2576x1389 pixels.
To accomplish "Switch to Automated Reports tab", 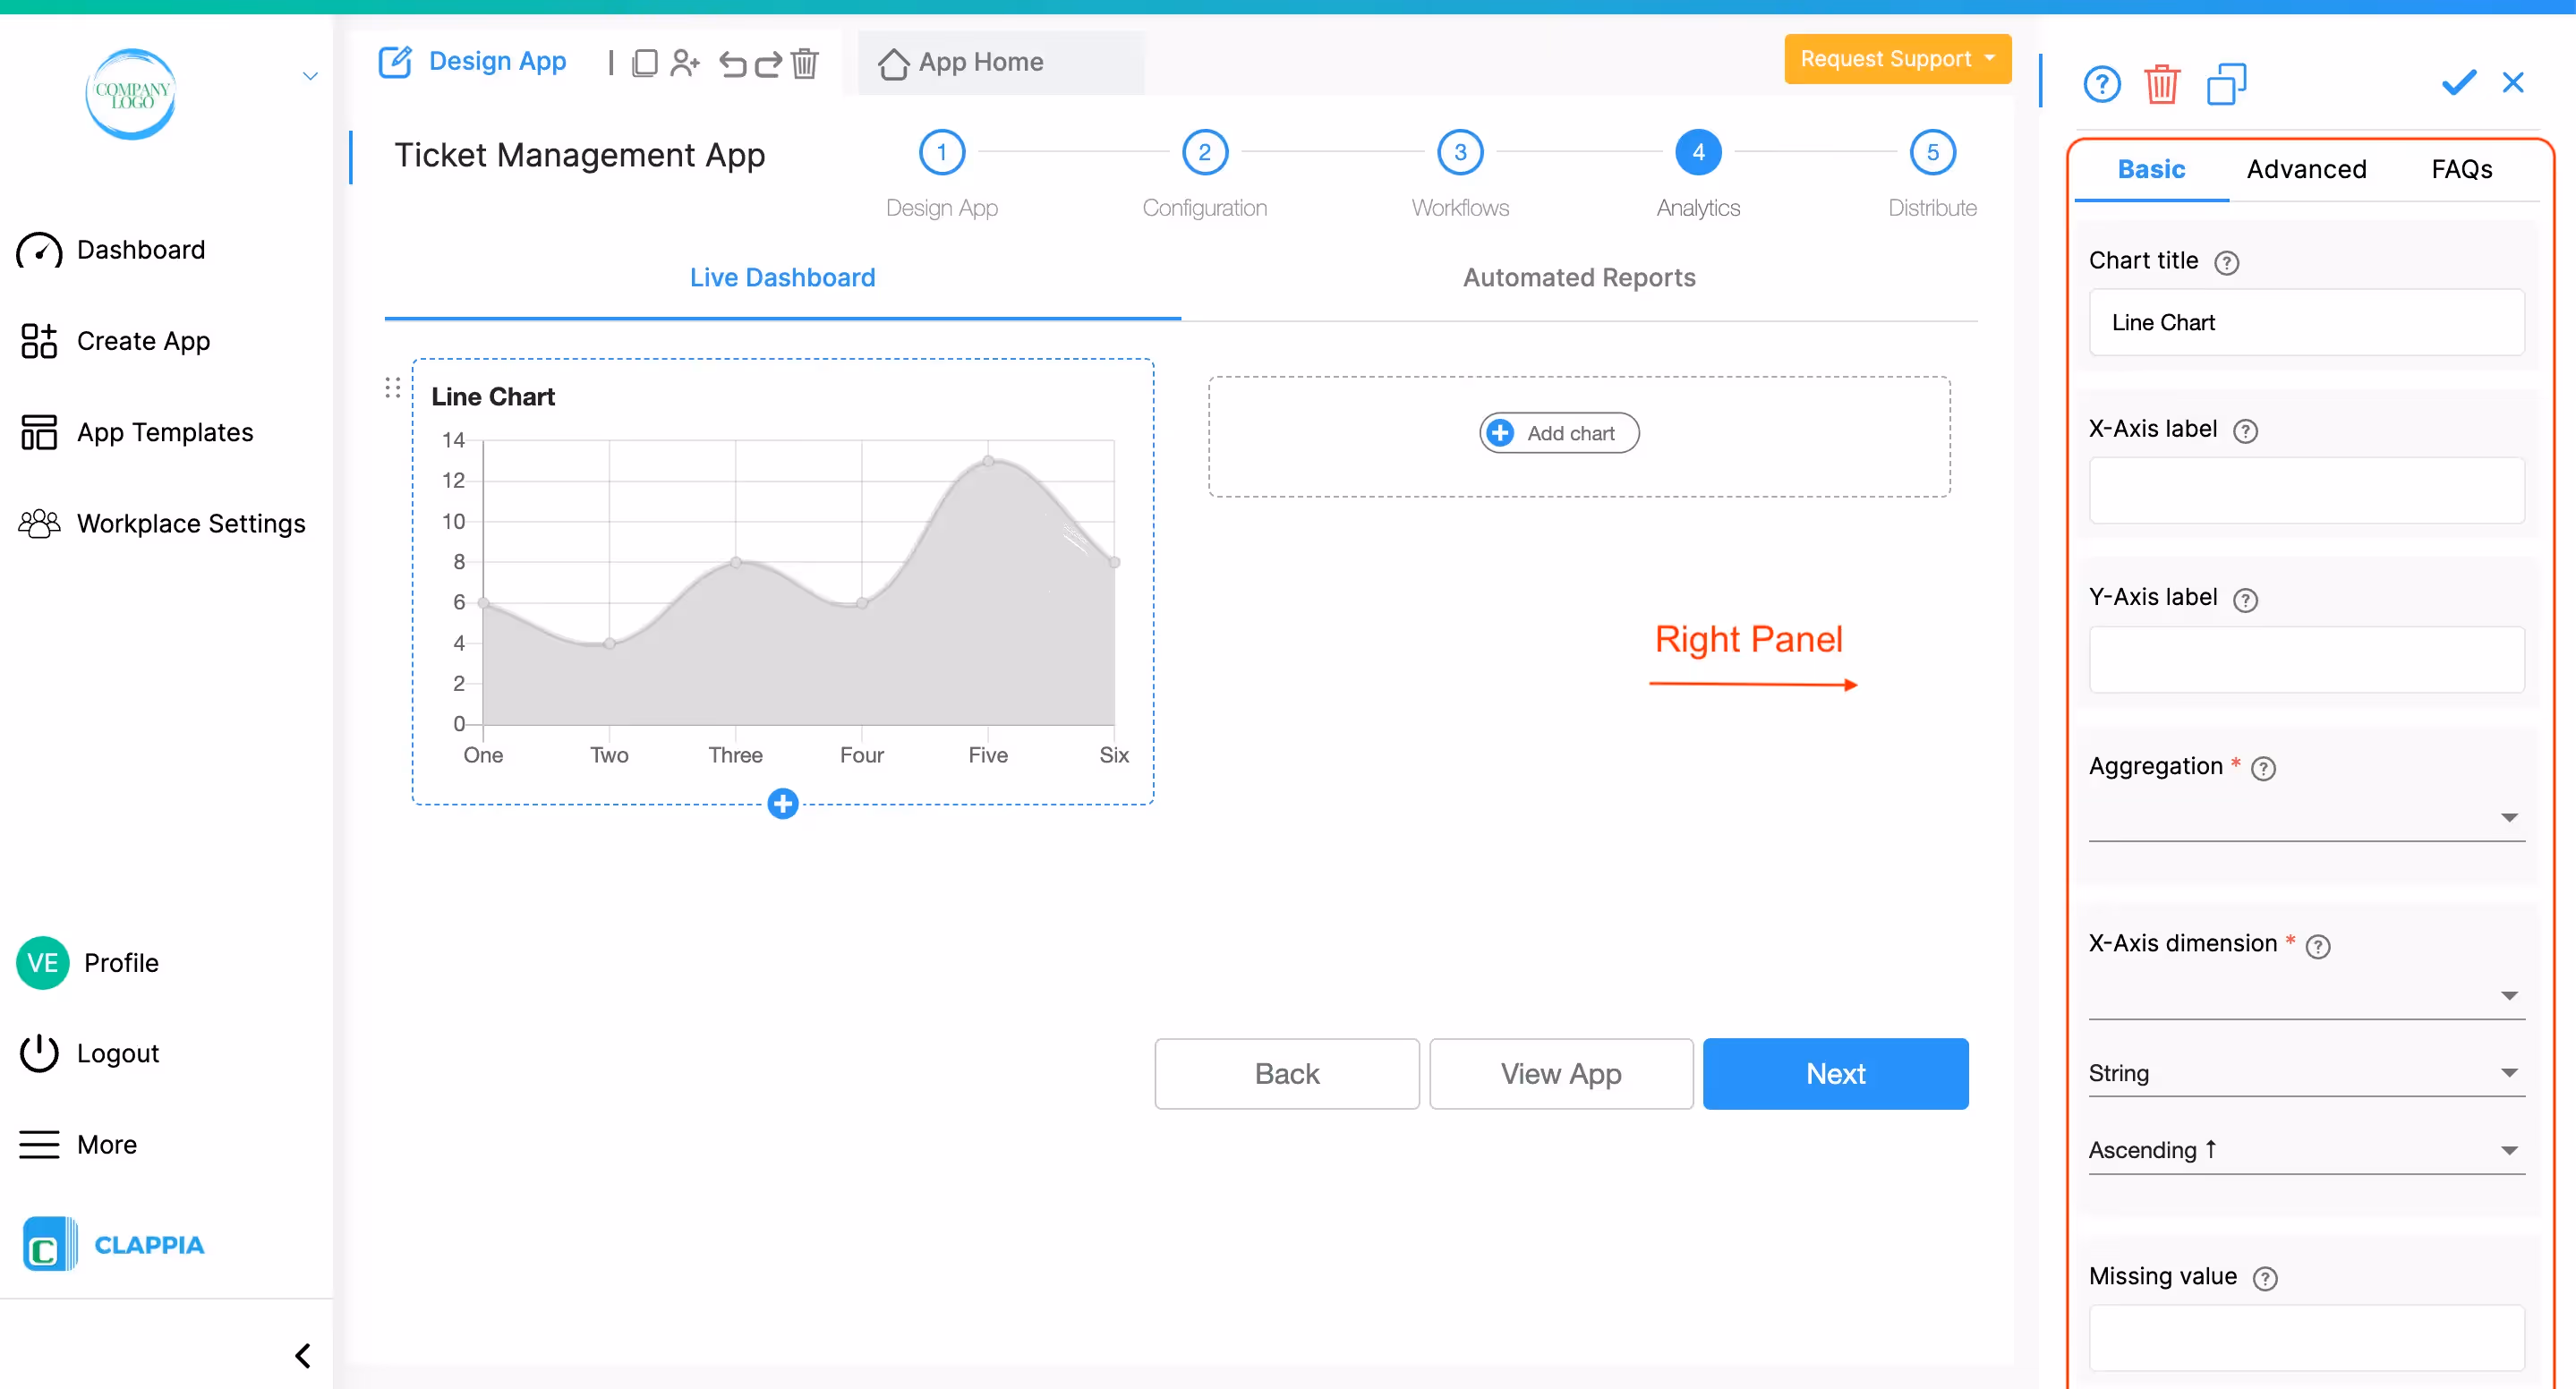I will [1579, 278].
